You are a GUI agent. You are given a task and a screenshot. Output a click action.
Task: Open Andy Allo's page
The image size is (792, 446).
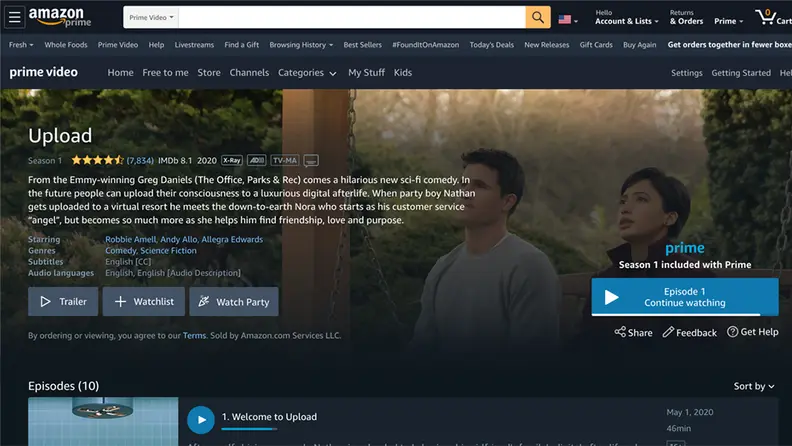178,239
